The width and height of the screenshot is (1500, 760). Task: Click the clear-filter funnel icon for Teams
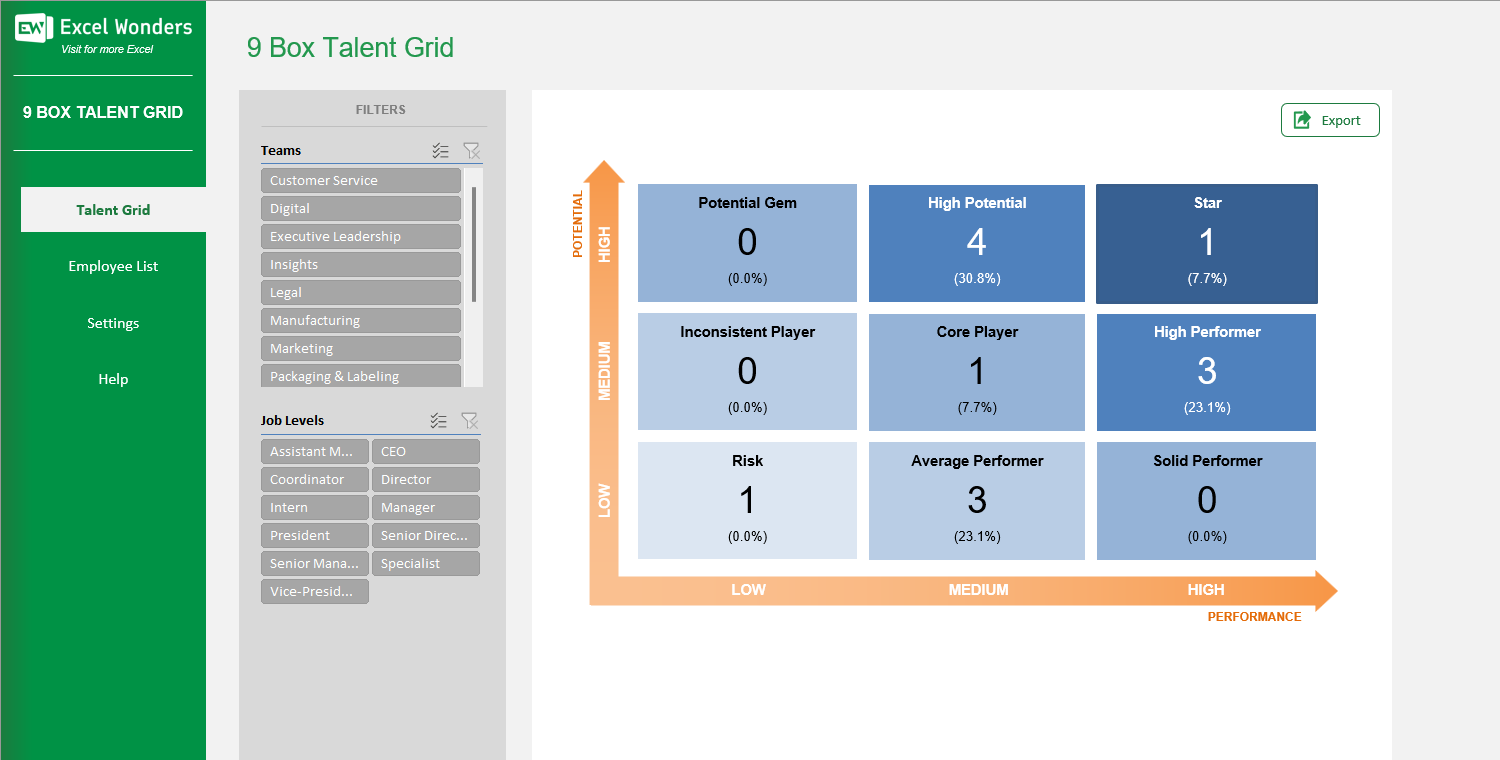(x=471, y=150)
